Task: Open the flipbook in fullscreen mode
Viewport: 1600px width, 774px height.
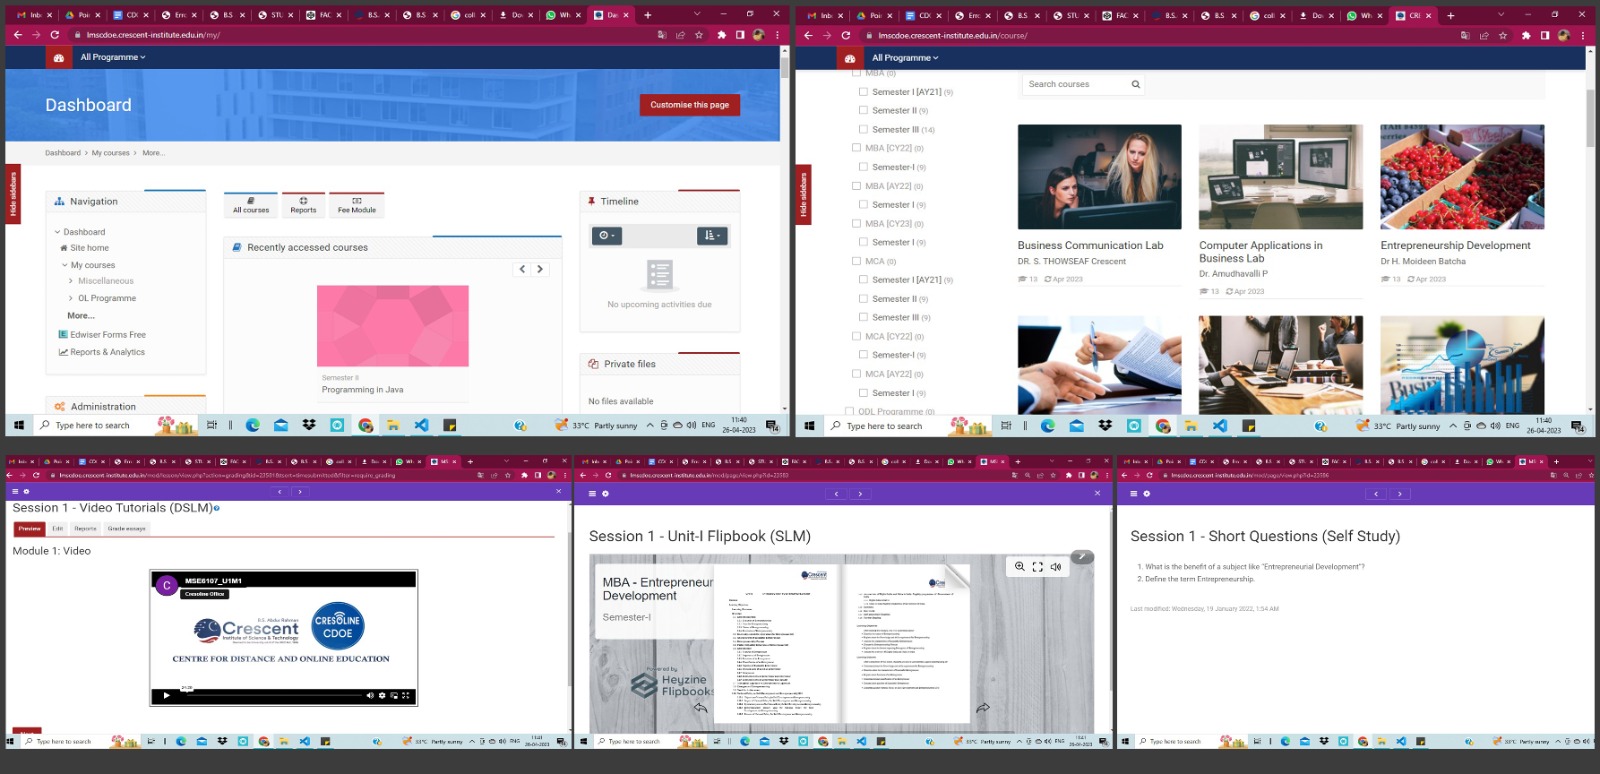Action: (x=1037, y=567)
